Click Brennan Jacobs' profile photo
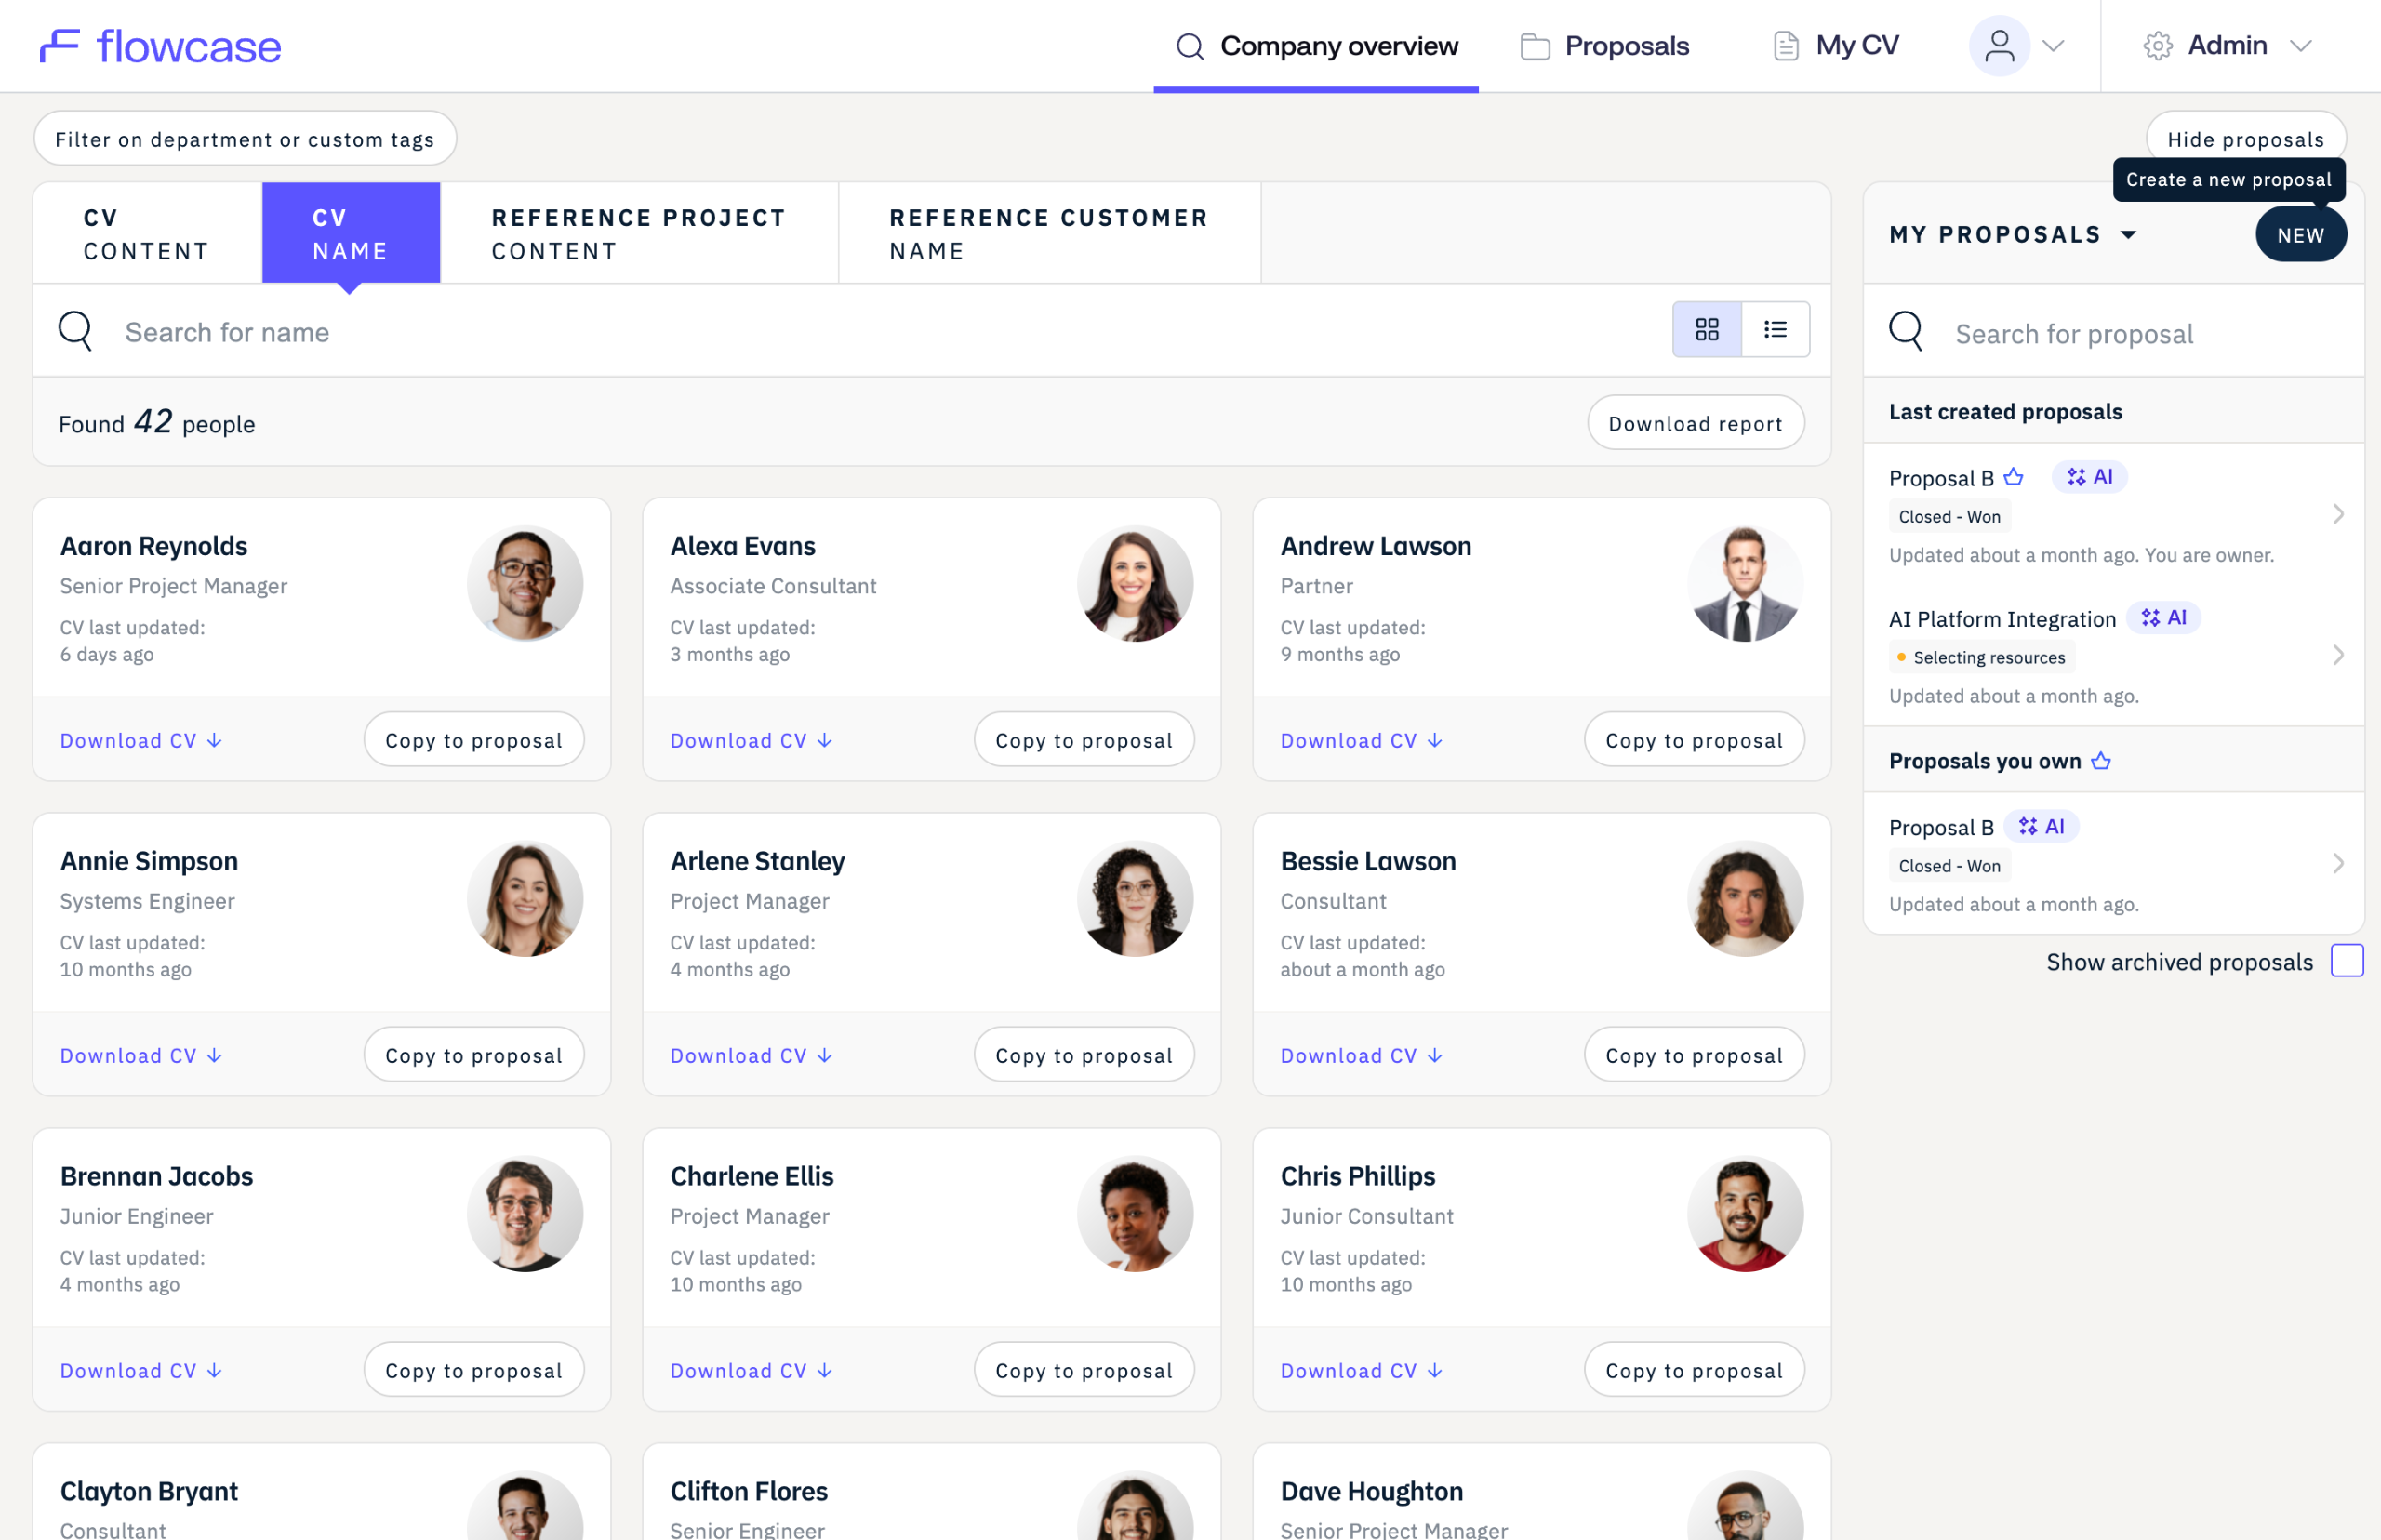This screenshot has width=2381, height=1540. point(525,1214)
